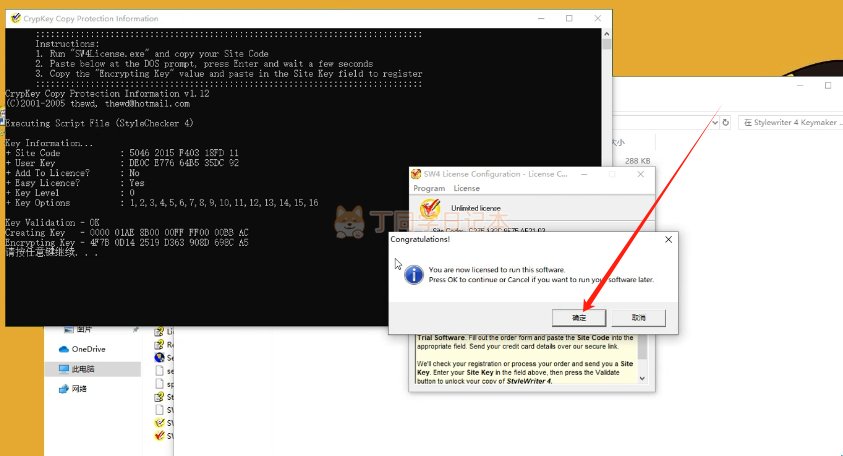The width and height of the screenshot is (843, 456).
Task: Open the License menu in SW4 License window
Action: coord(466,188)
